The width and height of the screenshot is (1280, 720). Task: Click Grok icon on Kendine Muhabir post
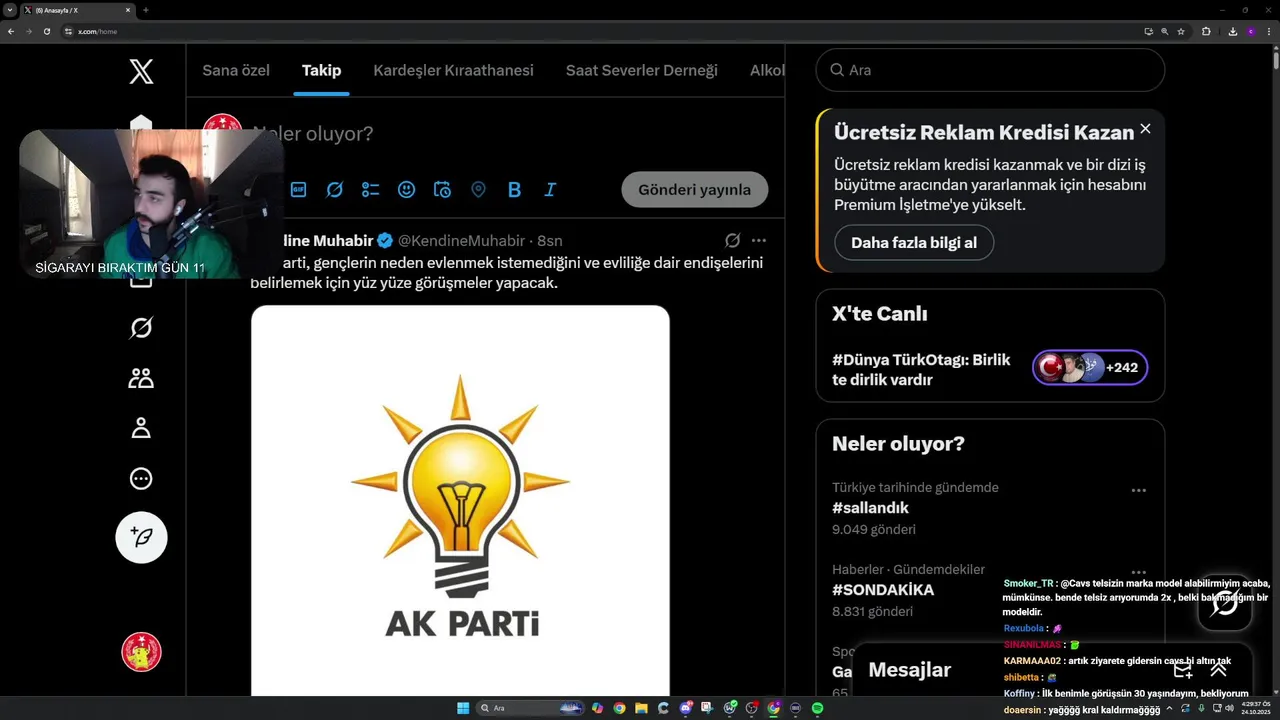tap(732, 240)
